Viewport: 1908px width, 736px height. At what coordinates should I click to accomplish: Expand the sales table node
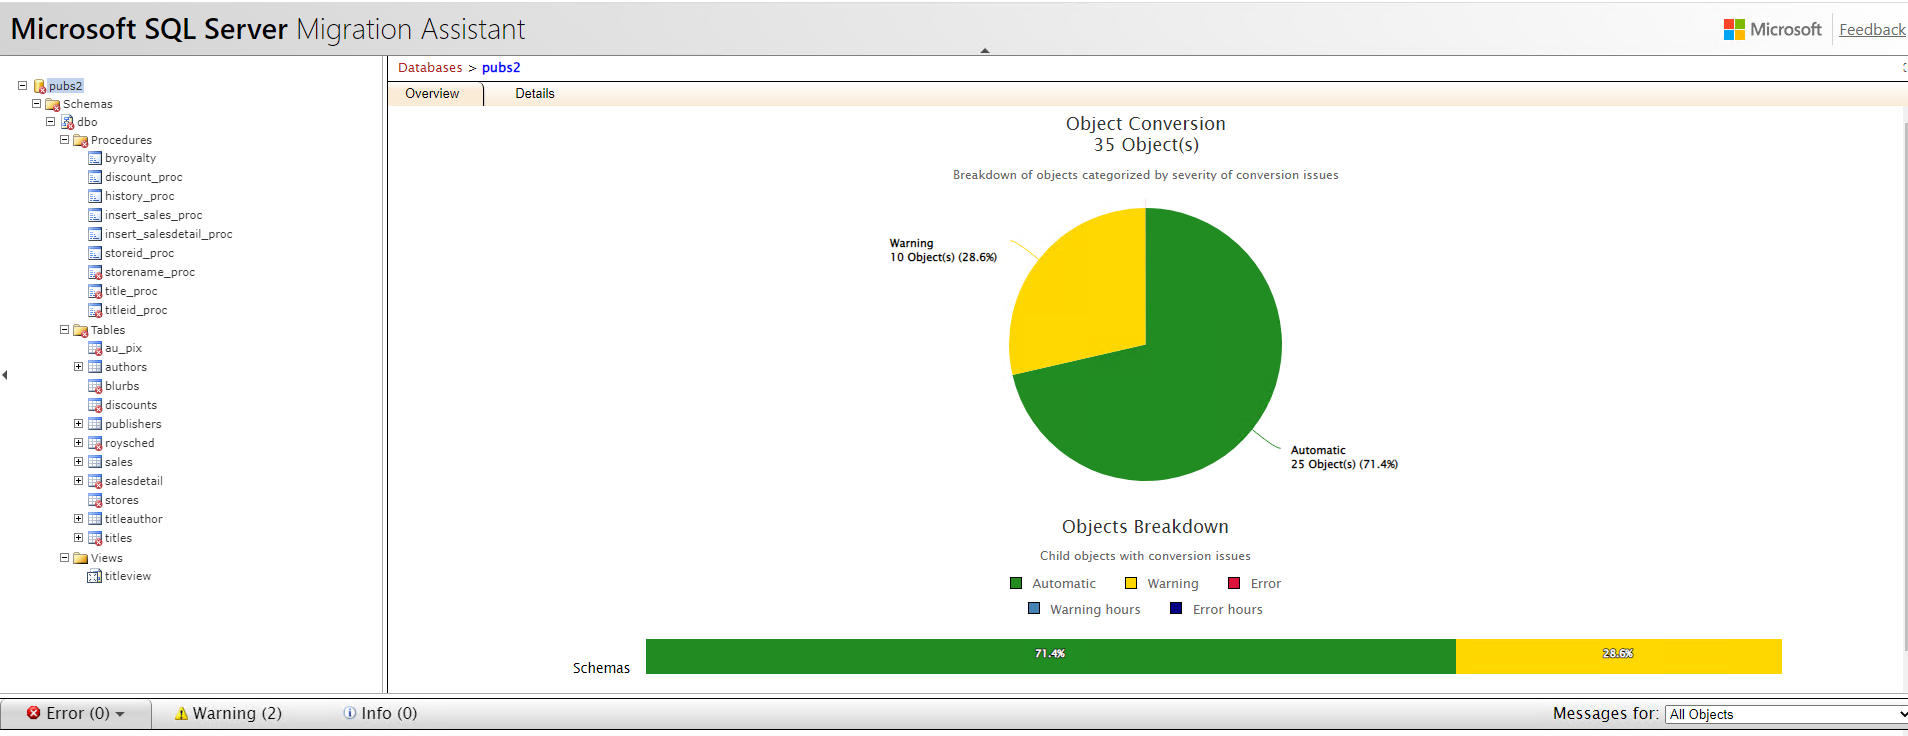click(x=78, y=462)
